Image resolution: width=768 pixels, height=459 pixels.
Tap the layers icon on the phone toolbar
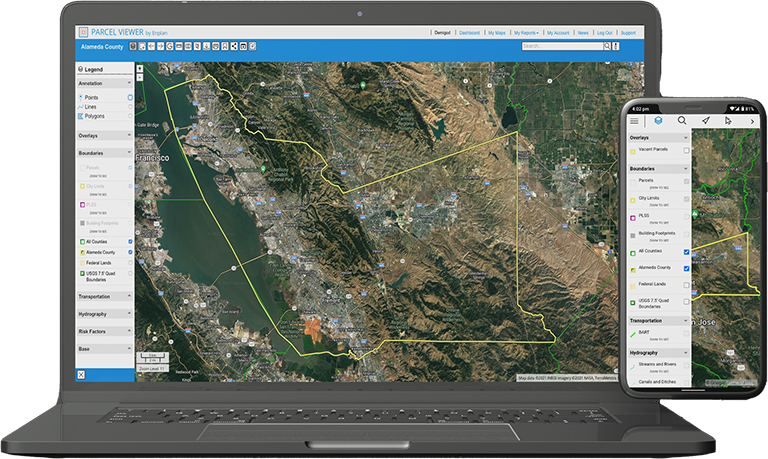pyautogui.click(x=658, y=121)
